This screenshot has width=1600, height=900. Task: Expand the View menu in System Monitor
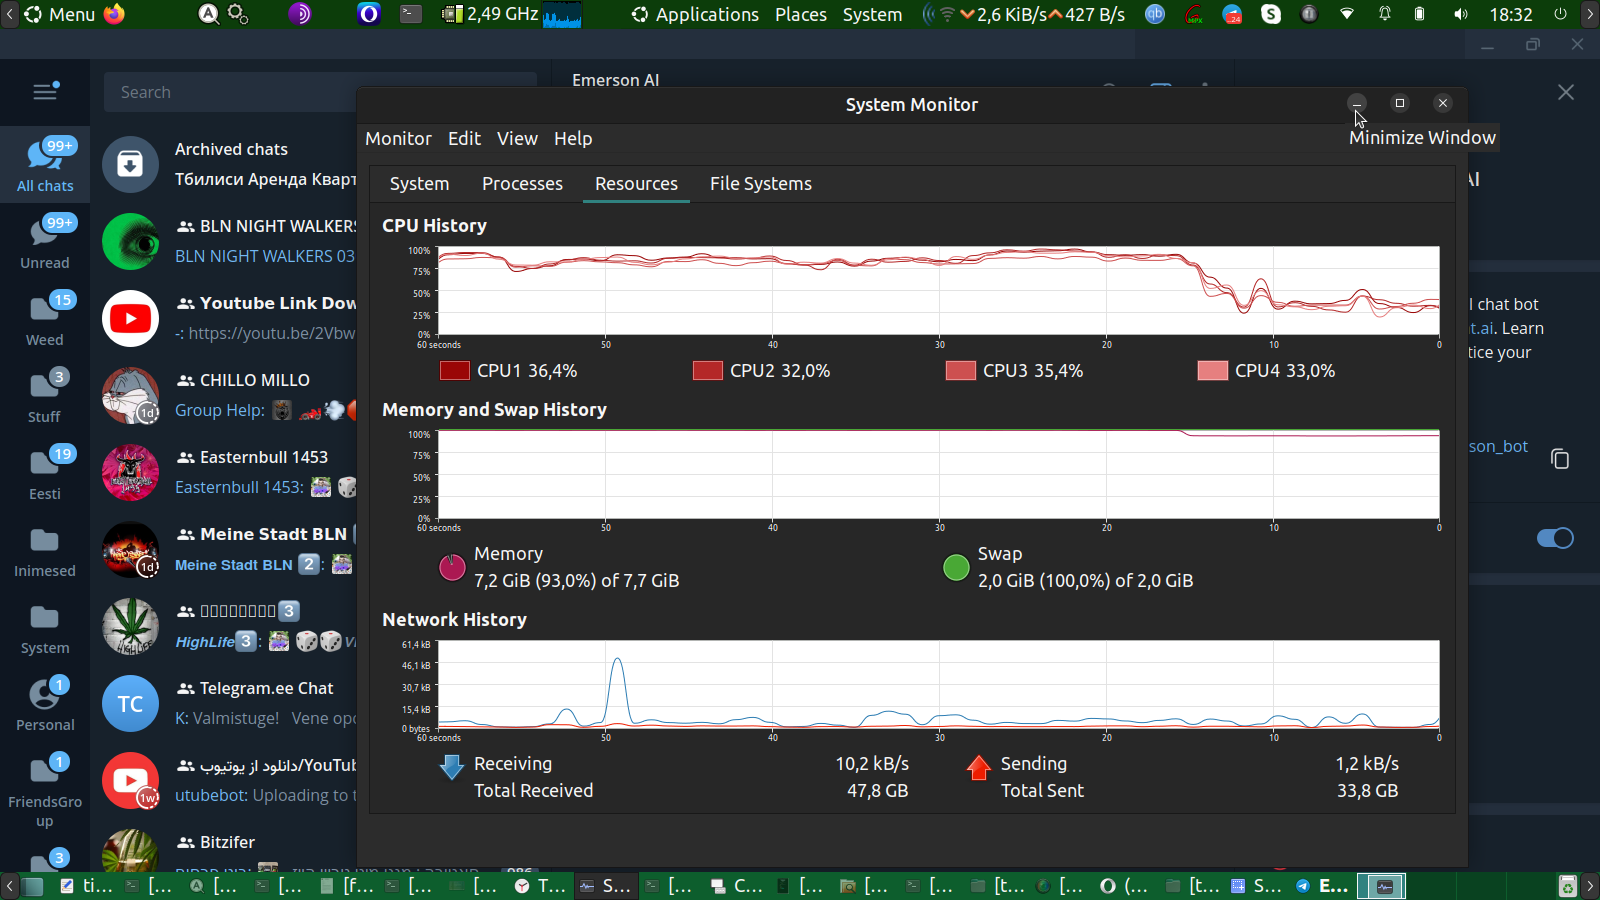click(x=517, y=139)
